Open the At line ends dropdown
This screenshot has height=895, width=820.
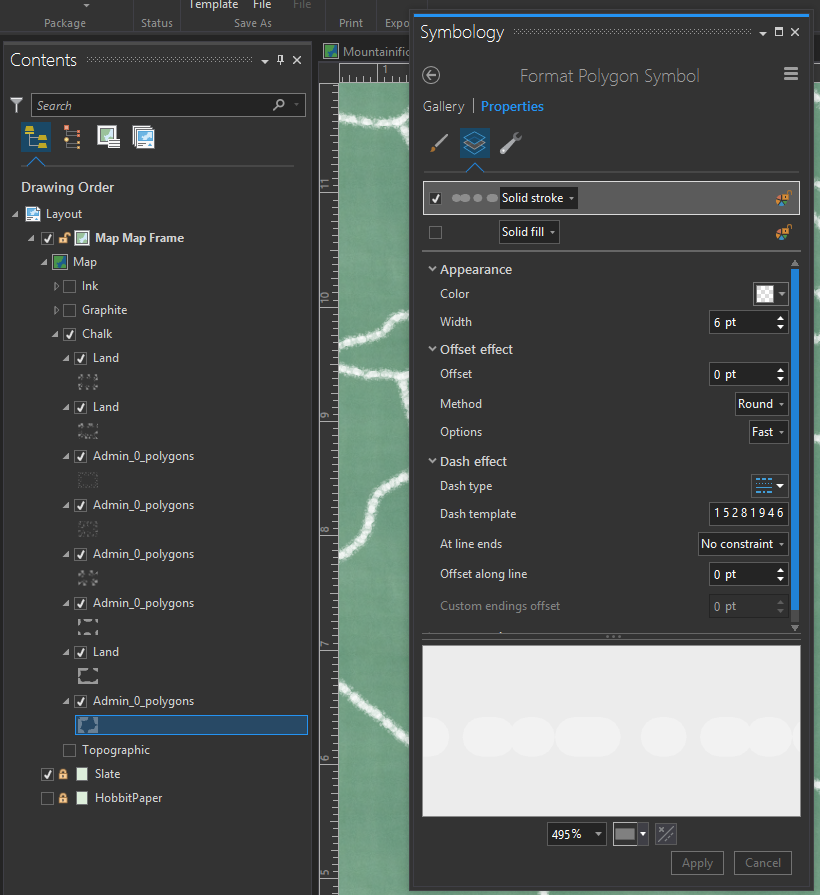[x=743, y=544]
